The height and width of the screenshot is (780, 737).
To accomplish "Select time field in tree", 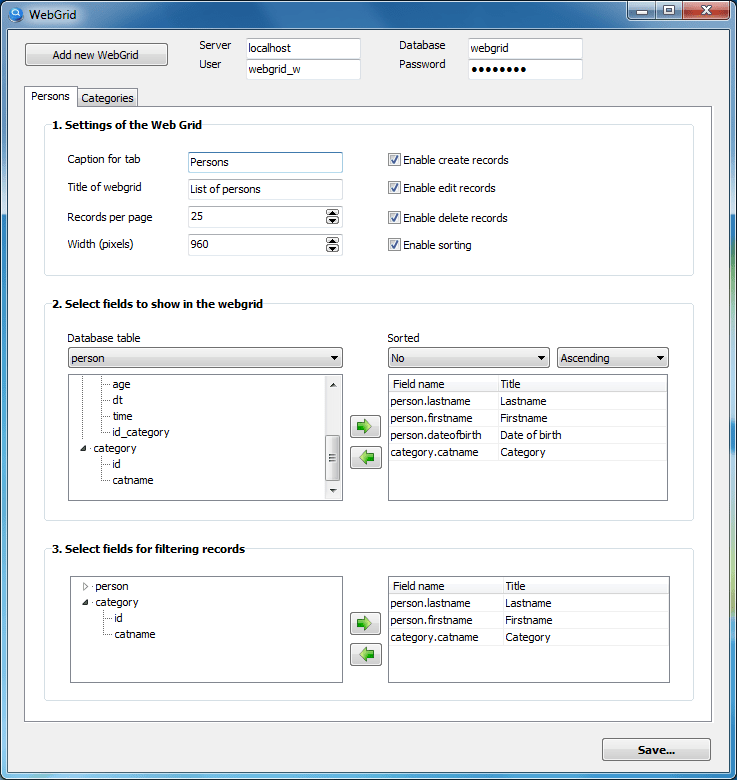I will pos(122,416).
